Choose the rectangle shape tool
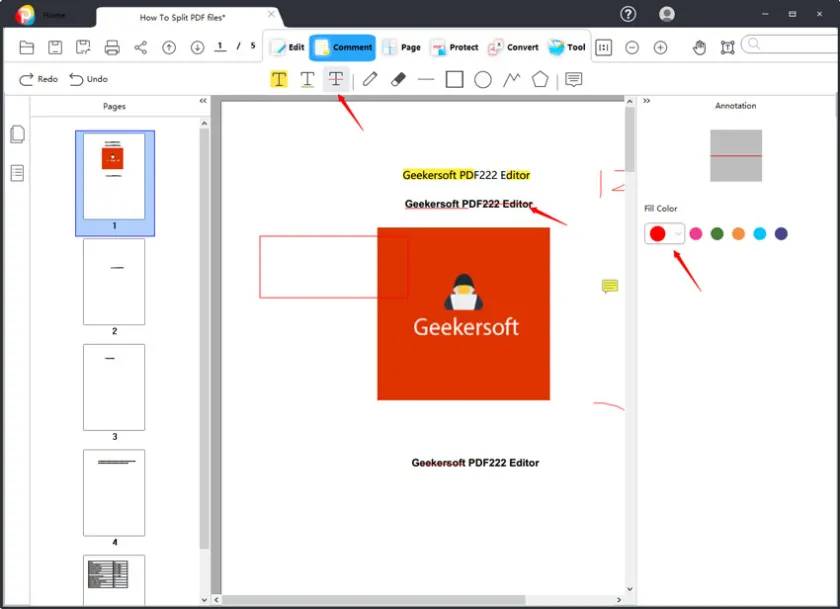This screenshot has height=609, width=840. click(454, 79)
